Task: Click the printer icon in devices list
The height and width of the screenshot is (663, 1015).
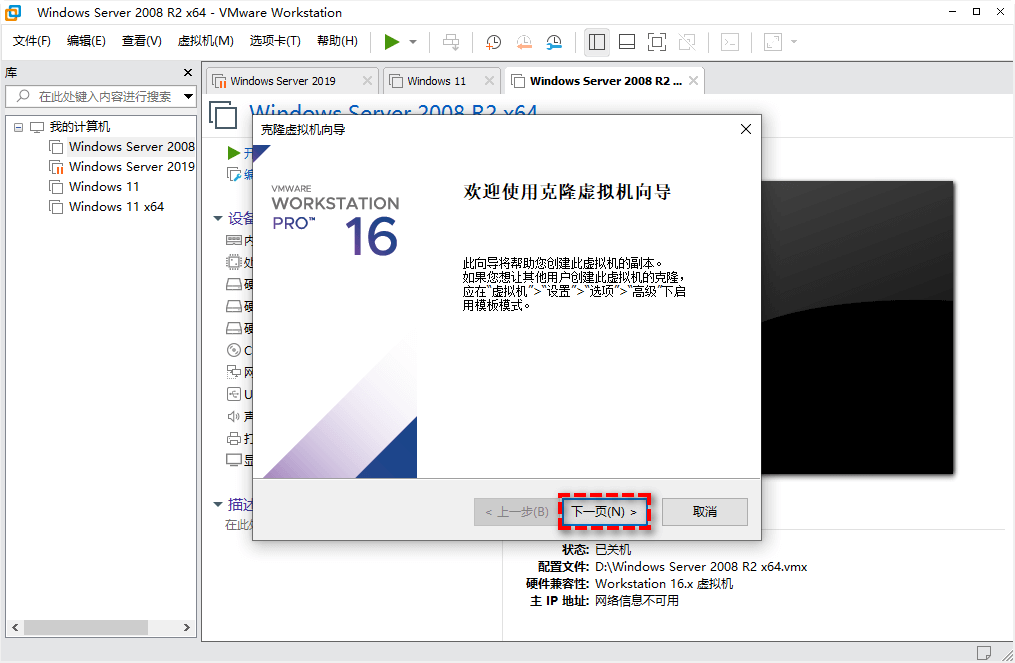Action: 234,438
